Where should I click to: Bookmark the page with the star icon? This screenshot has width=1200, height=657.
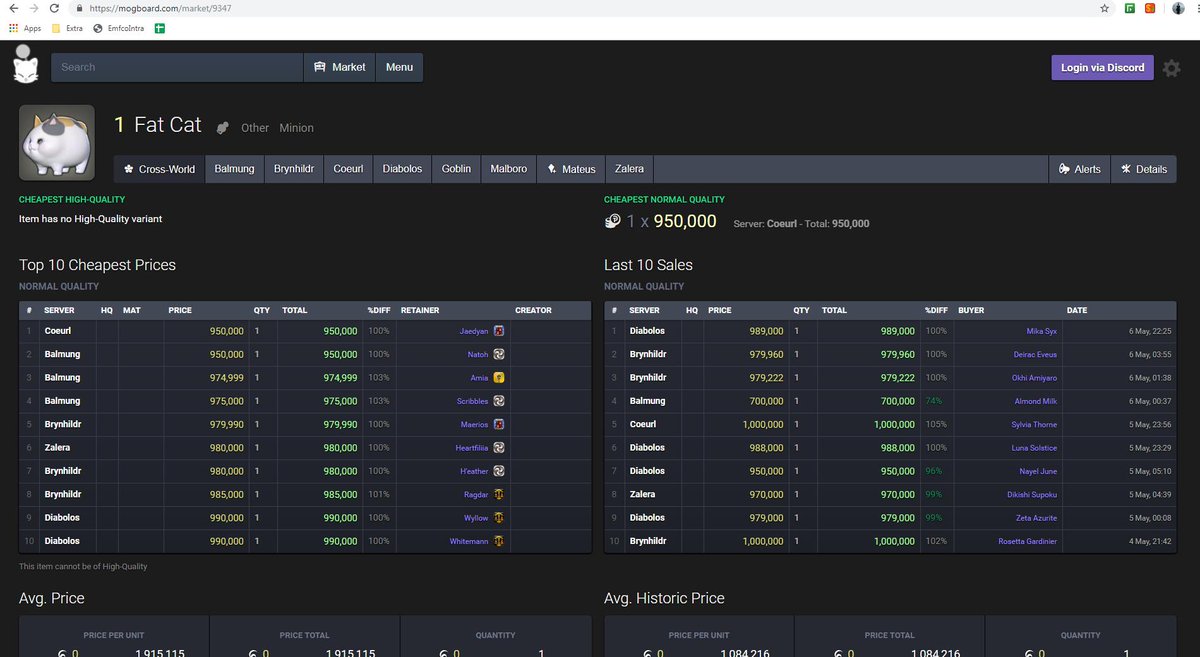1104,8
